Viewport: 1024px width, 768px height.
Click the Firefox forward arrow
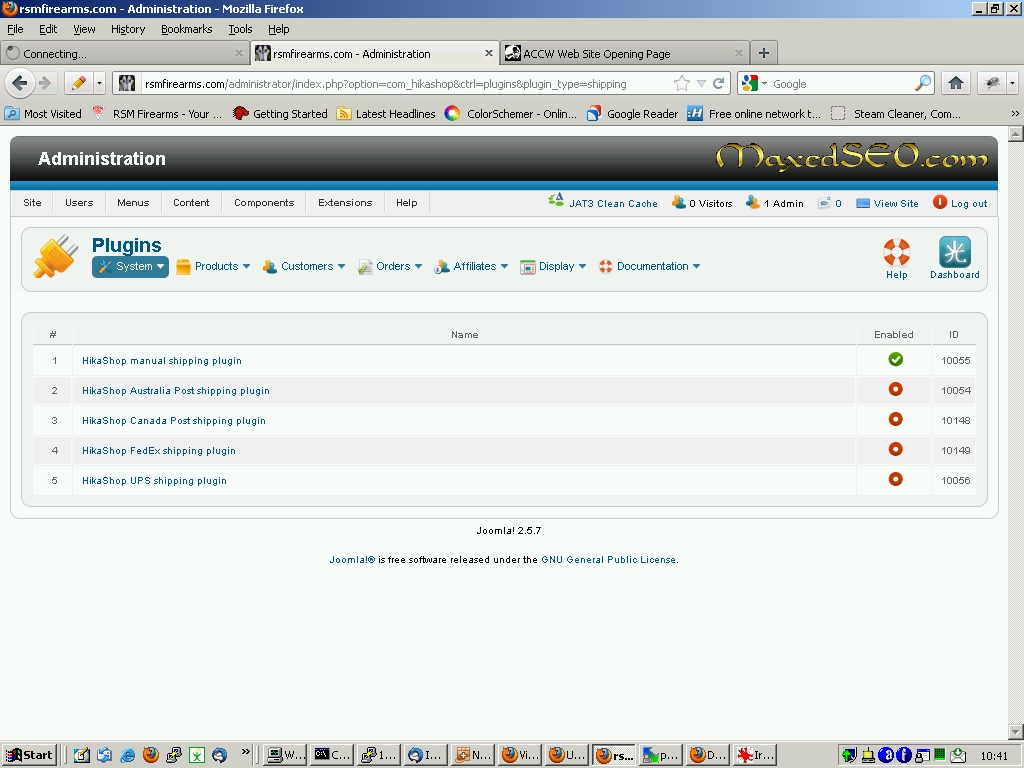pyautogui.click(x=45, y=84)
